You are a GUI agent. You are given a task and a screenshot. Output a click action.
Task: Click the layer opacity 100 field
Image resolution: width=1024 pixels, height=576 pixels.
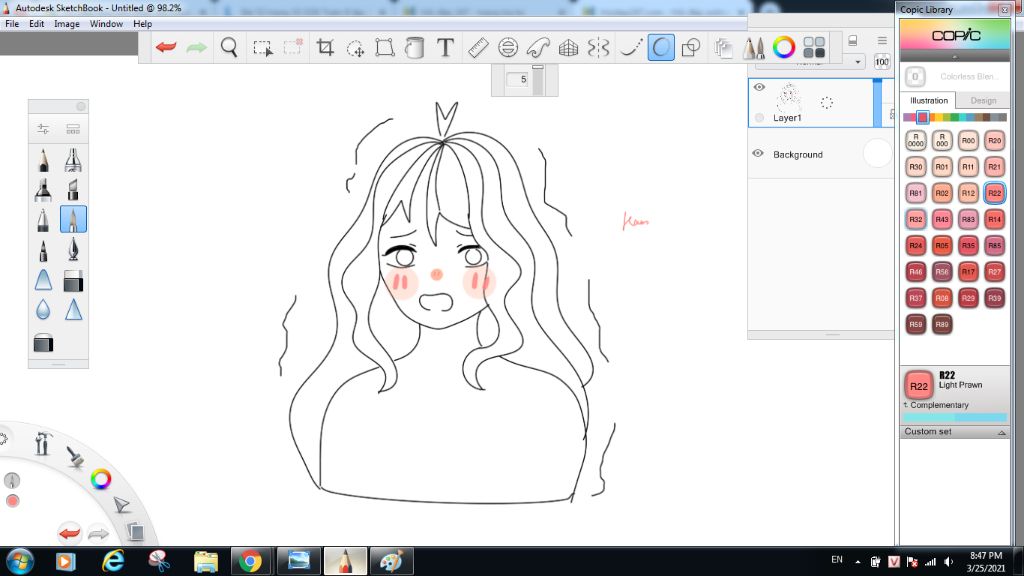[882, 62]
